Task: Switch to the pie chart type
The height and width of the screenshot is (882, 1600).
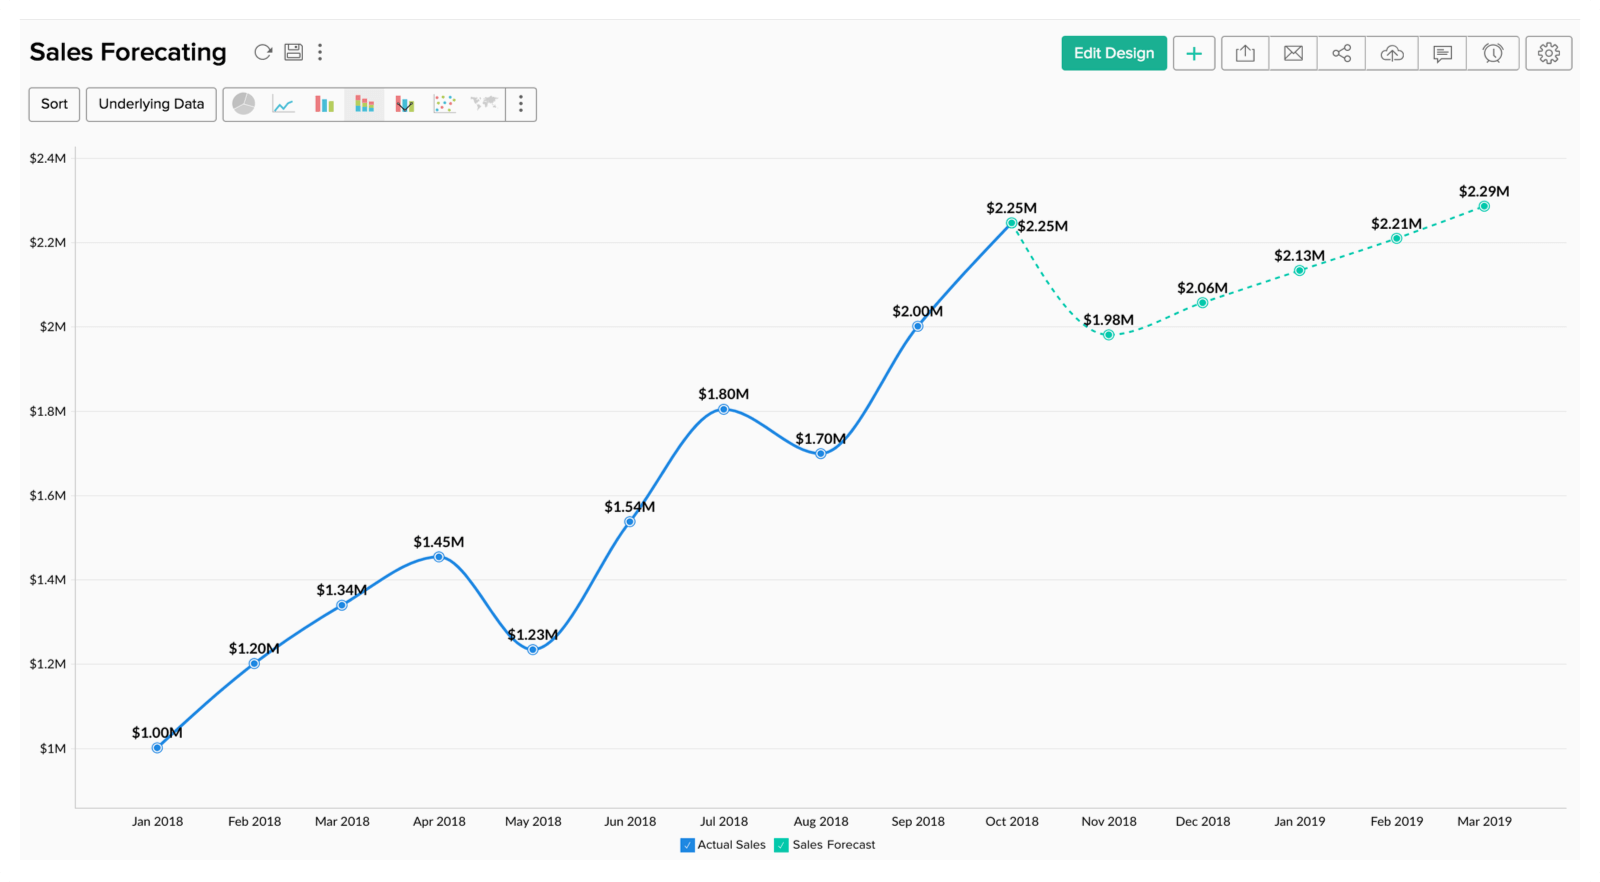Action: (x=244, y=104)
